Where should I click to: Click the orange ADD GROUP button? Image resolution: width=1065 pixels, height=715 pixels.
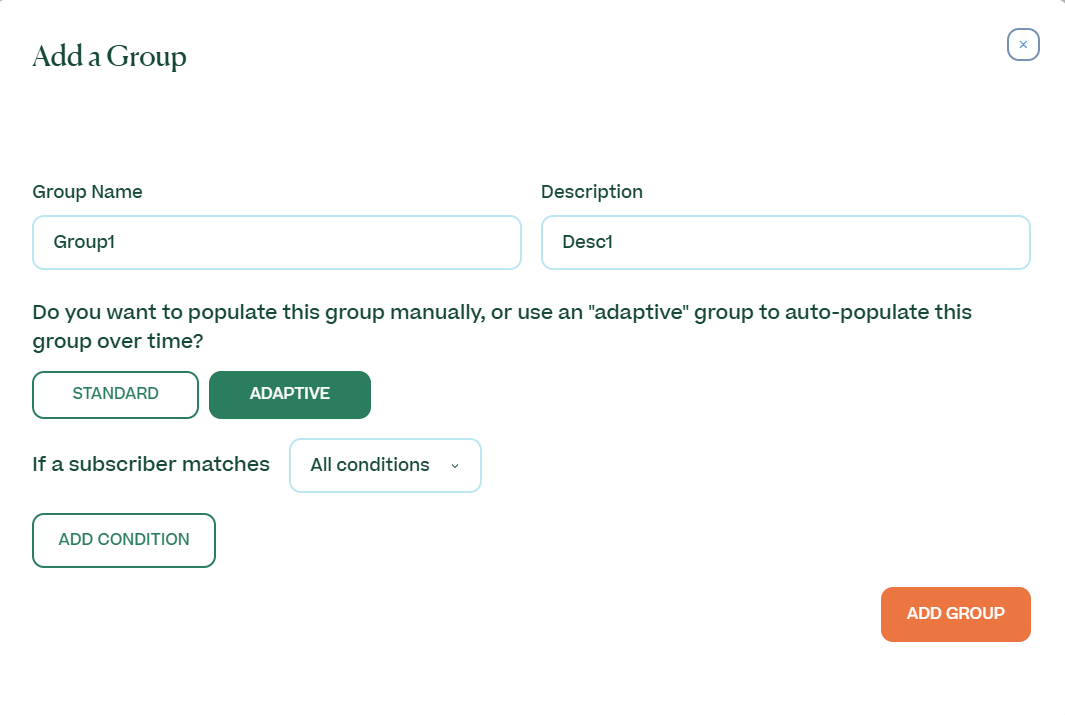pos(956,614)
